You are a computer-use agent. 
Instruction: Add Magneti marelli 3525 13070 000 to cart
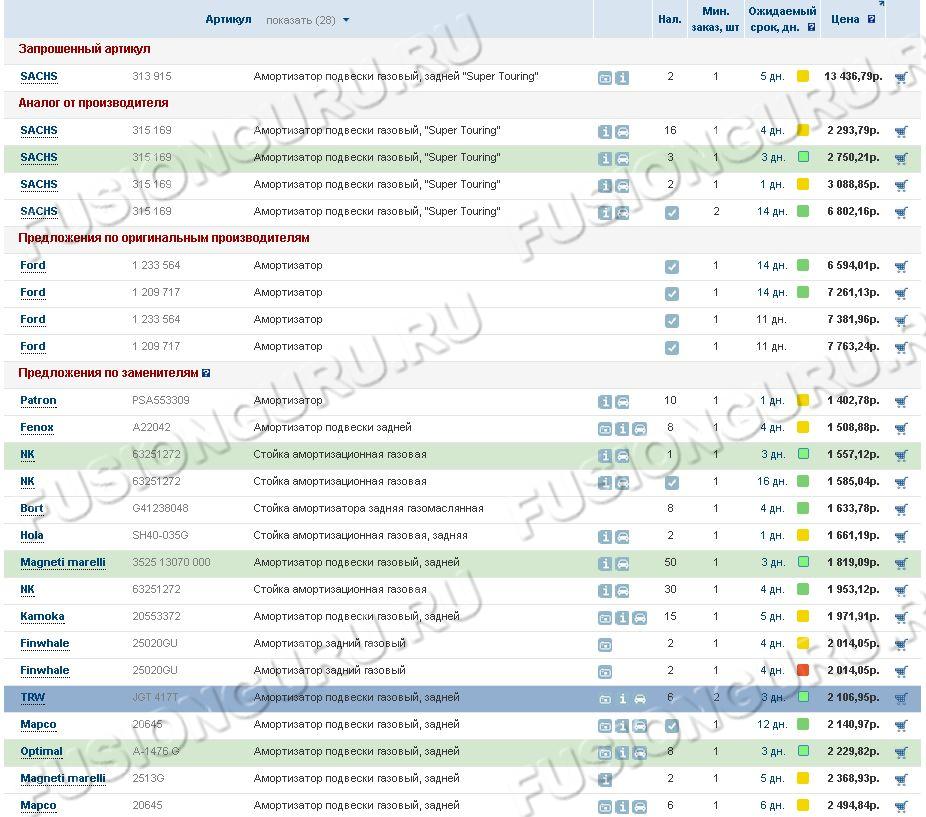click(x=901, y=564)
